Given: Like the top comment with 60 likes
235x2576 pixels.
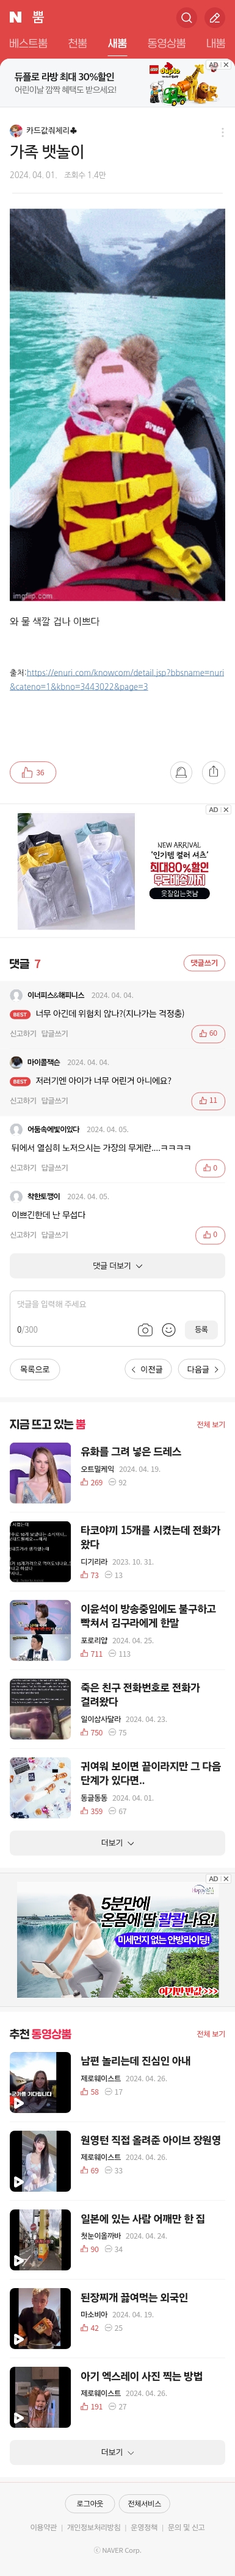Looking at the screenshot, I should (208, 1033).
